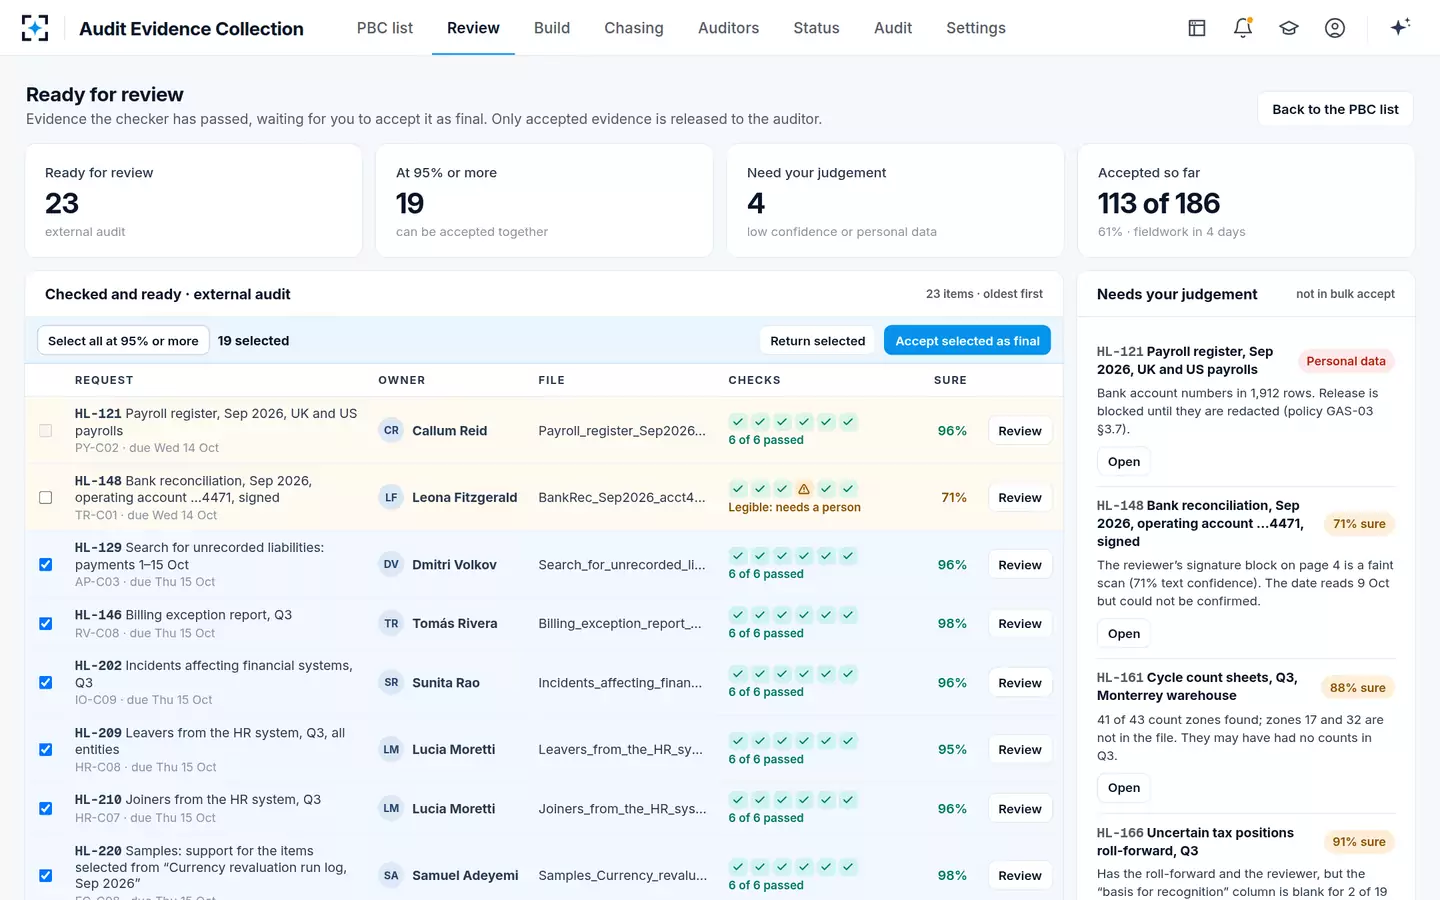Open the notifications bell
The height and width of the screenshot is (900, 1440).
[x=1243, y=28]
